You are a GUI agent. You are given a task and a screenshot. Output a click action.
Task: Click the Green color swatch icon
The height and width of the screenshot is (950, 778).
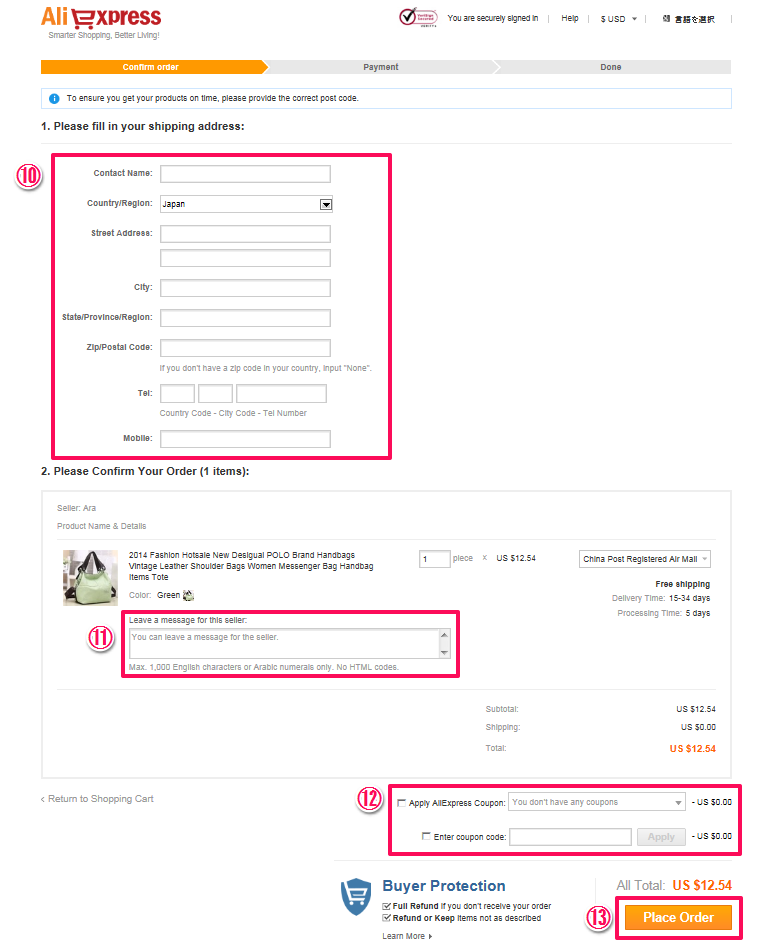(188, 595)
